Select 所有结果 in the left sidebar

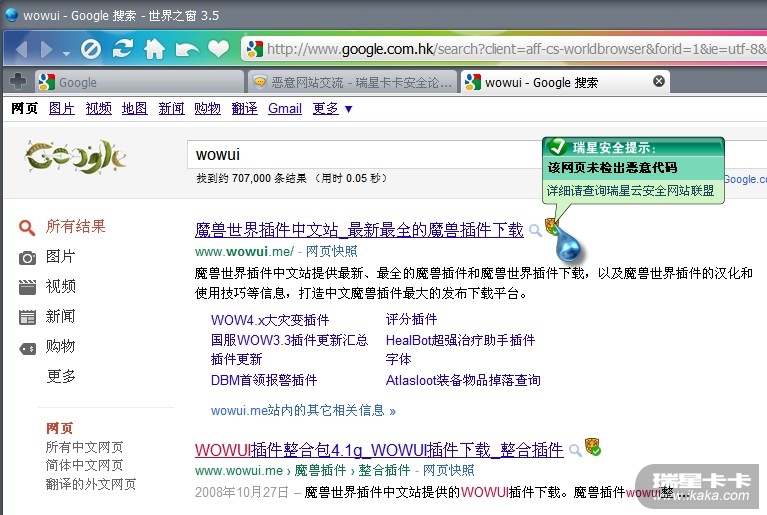pyautogui.click(x=75, y=226)
